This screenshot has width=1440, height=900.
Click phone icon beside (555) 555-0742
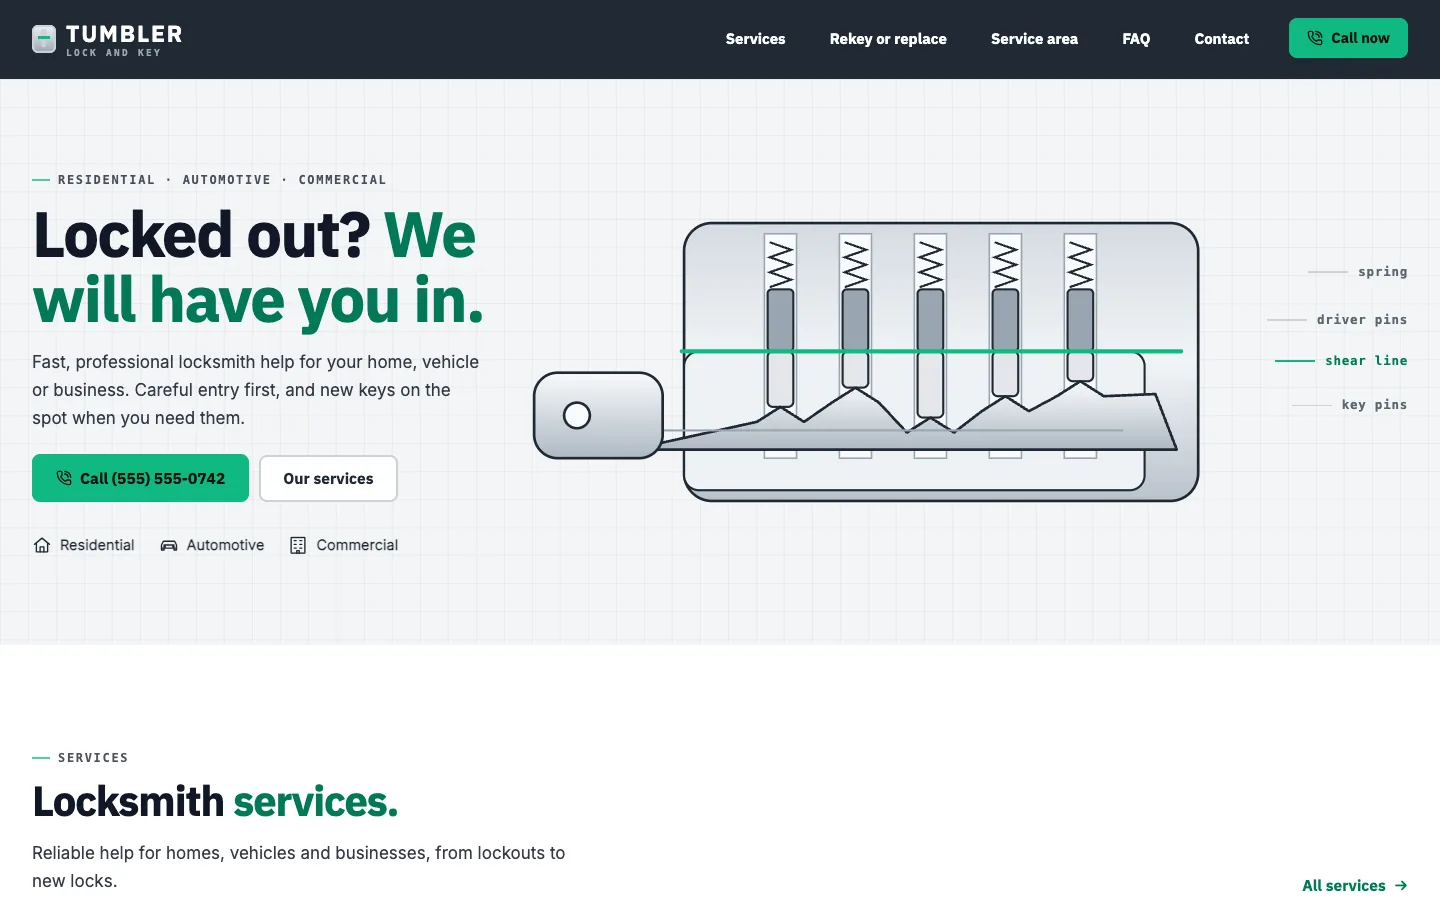click(x=64, y=478)
